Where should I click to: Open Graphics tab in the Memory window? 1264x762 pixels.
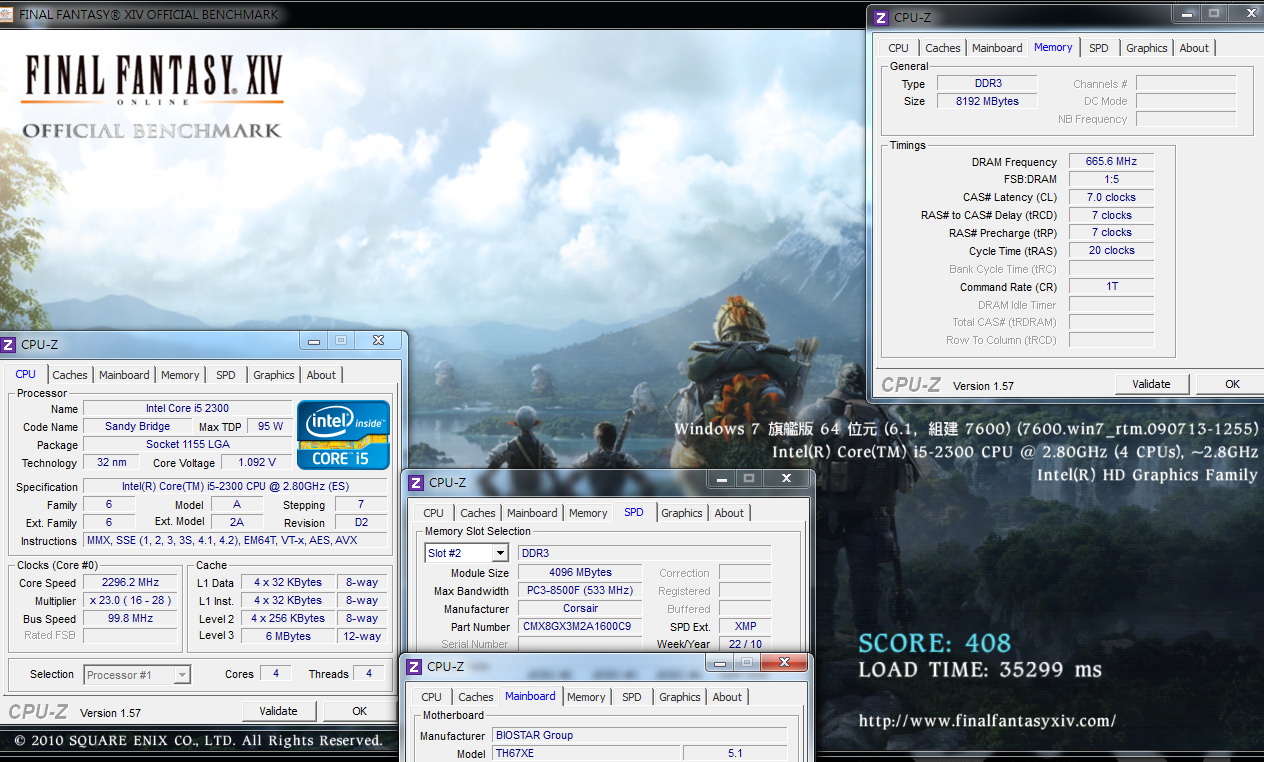(x=1147, y=48)
